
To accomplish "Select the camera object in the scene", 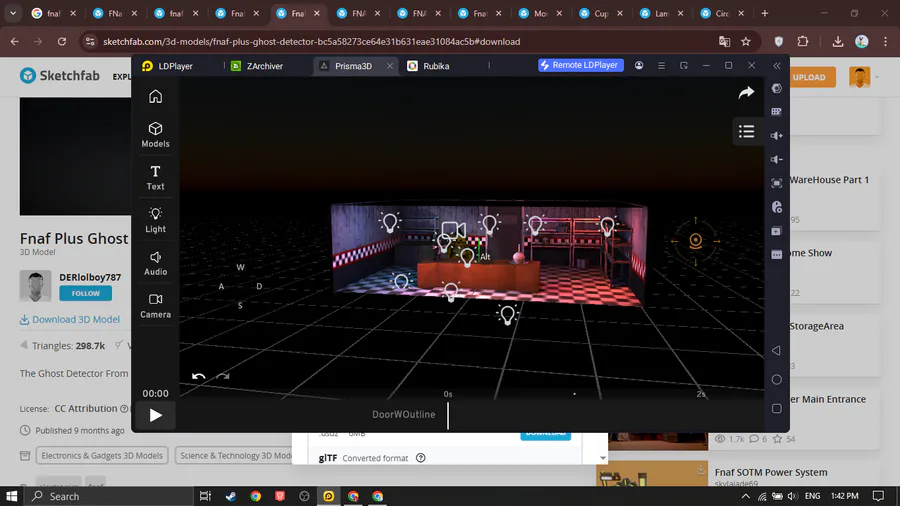I will click(x=453, y=231).
